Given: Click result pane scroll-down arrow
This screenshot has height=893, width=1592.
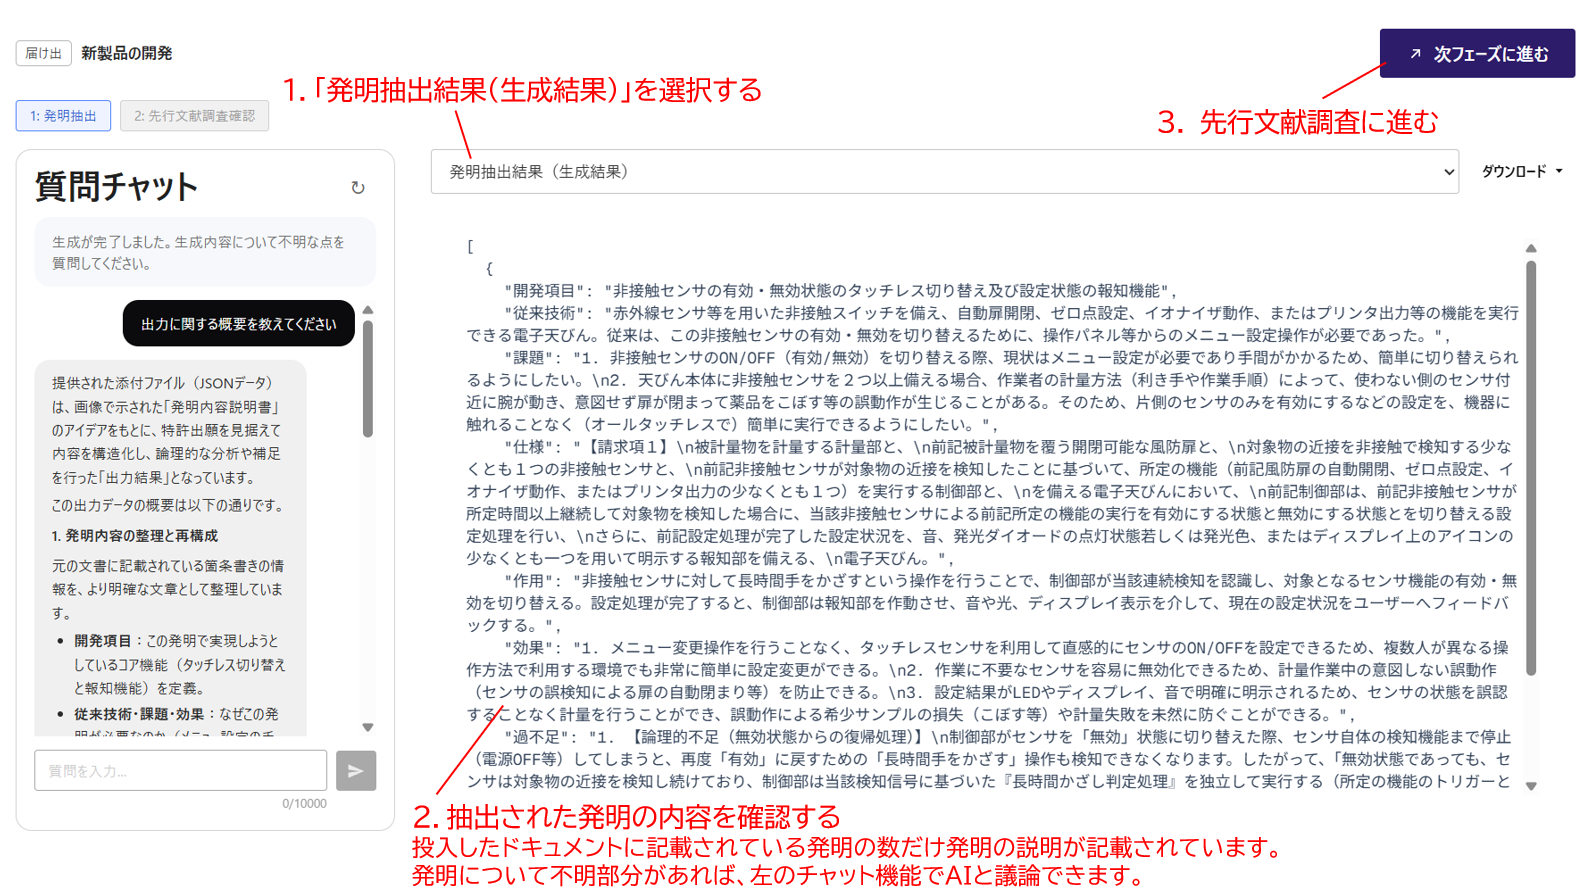Looking at the screenshot, I should [x=1531, y=786].
